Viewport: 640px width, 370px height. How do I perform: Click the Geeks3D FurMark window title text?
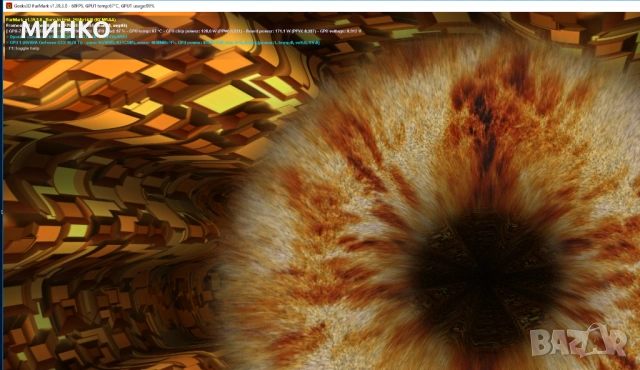point(84,6)
